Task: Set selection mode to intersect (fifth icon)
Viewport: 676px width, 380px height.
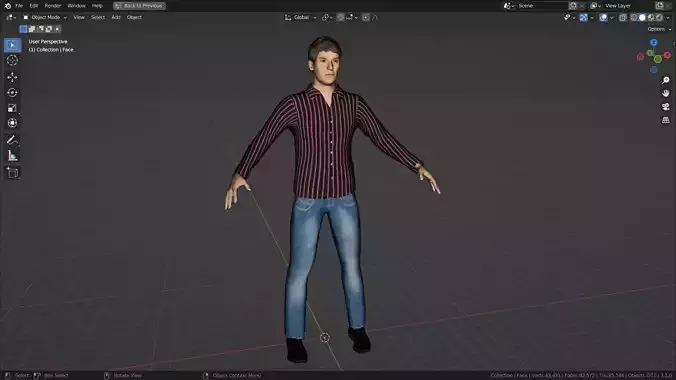Action: (57, 29)
